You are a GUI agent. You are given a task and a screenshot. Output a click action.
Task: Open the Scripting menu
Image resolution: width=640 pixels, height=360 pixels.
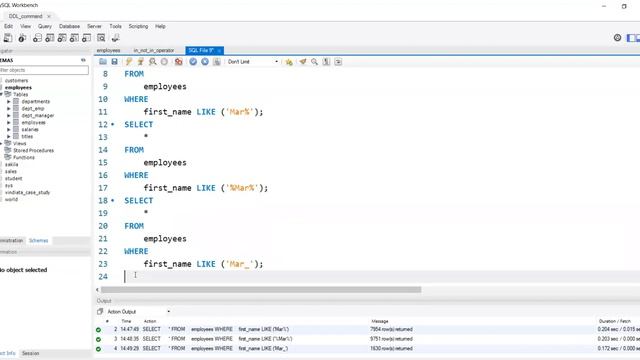click(x=138, y=26)
